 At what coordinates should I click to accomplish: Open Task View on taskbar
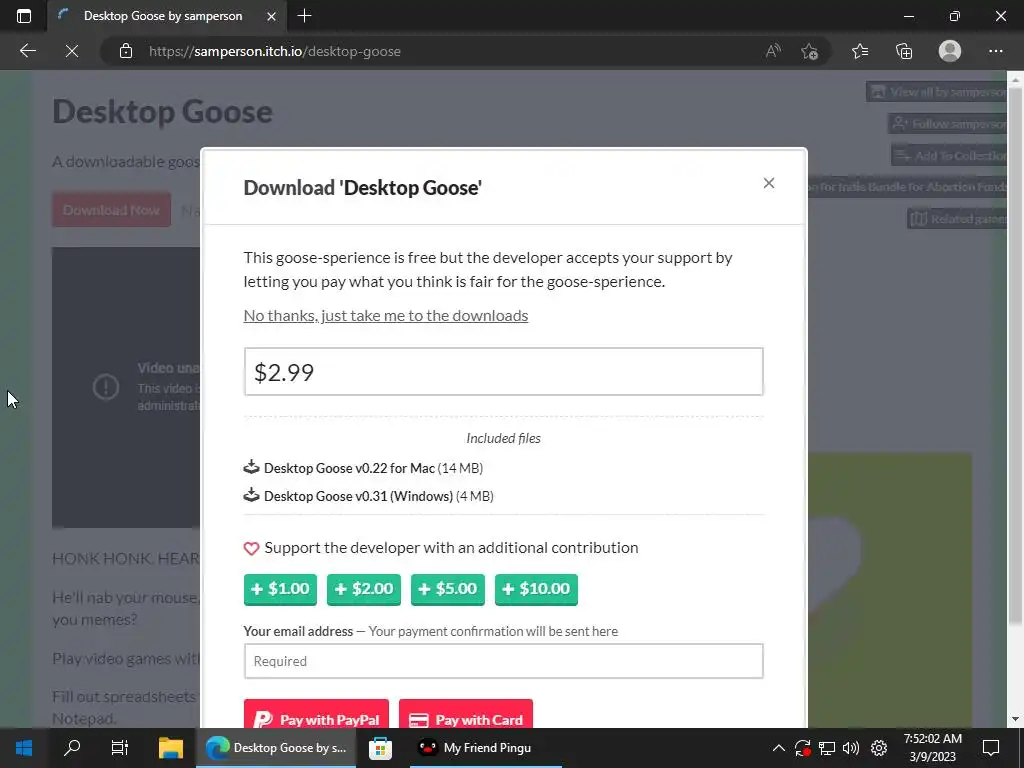point(120,748)
